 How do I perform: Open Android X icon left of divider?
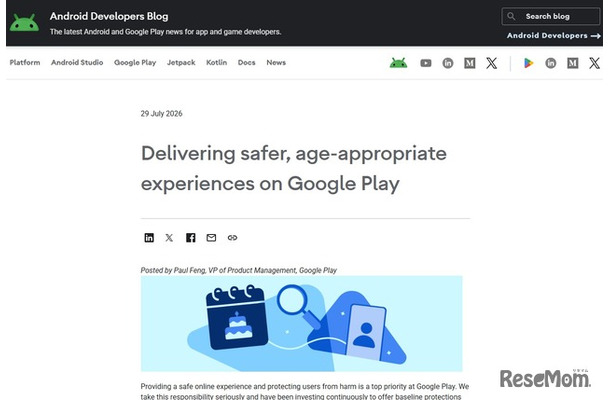491,63
